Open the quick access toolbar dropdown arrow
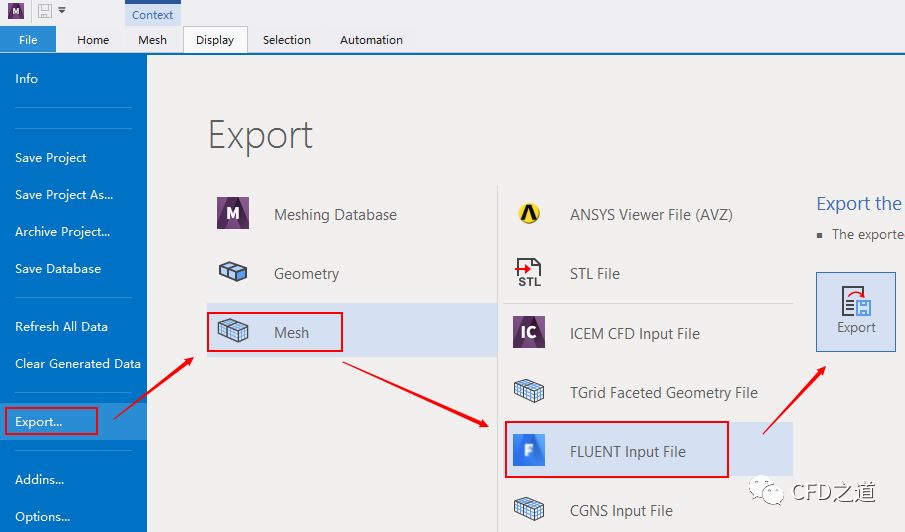This screenshot has height=532, width=905. [62, 11]
